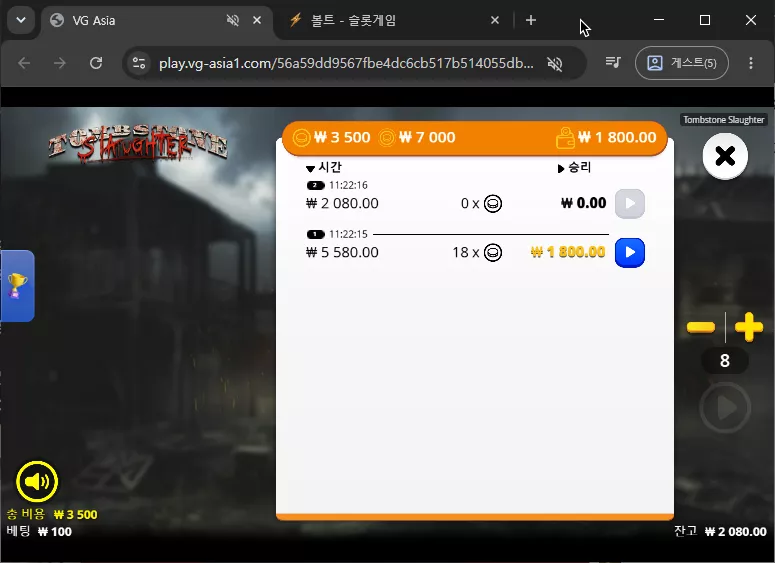Select the ₩ 1 800.00 win amount in row 1
The width and height of the screenshot is (775, 563).
click(568, 252)
